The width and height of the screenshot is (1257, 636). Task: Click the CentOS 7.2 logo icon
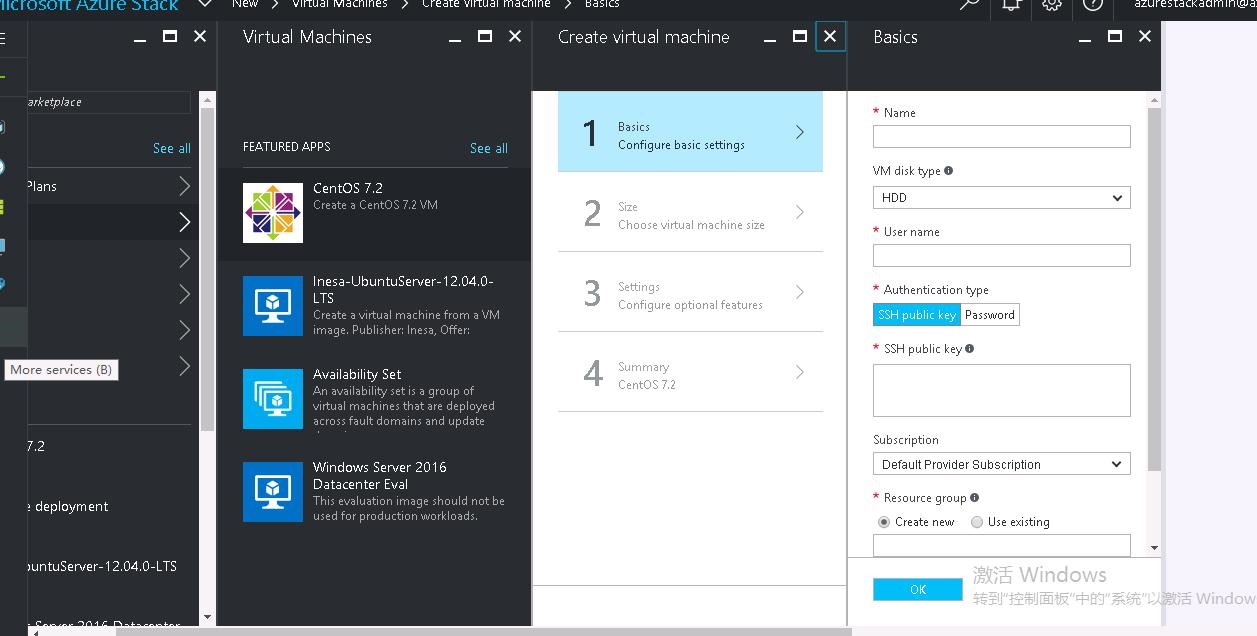pos(273,213)
